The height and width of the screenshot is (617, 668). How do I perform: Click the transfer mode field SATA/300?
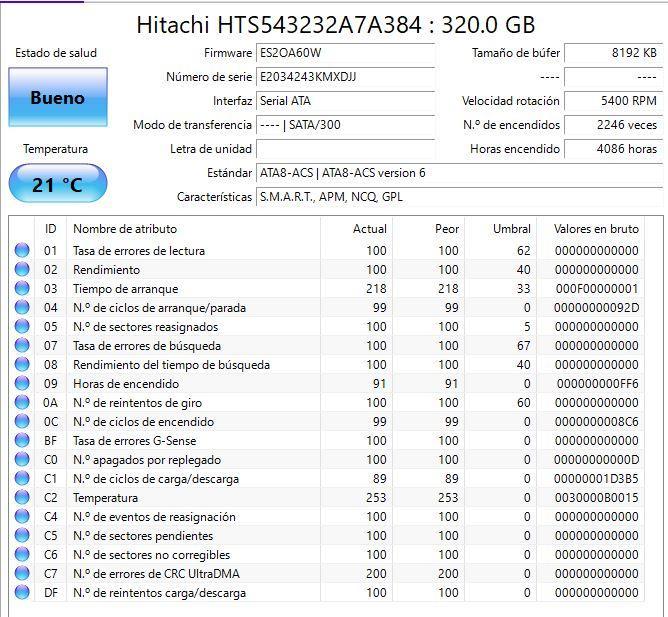tap(346, 125)
